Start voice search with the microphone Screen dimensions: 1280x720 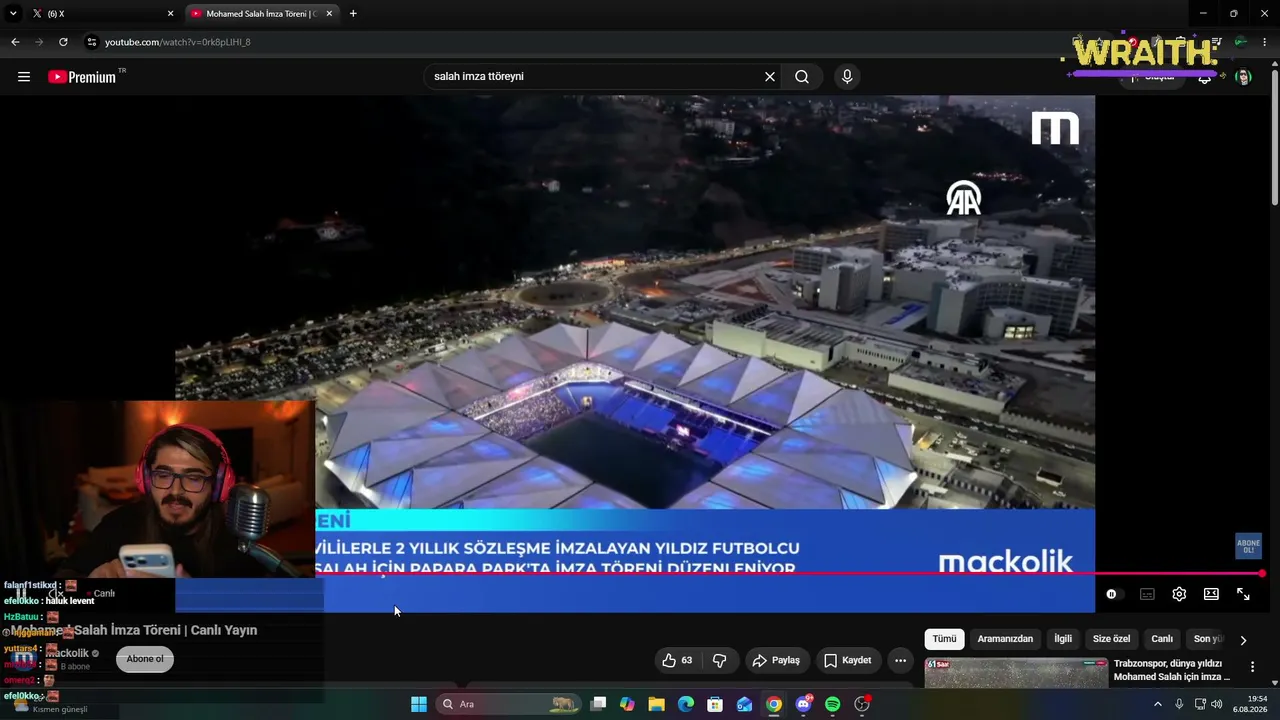(x=847, y=77)
